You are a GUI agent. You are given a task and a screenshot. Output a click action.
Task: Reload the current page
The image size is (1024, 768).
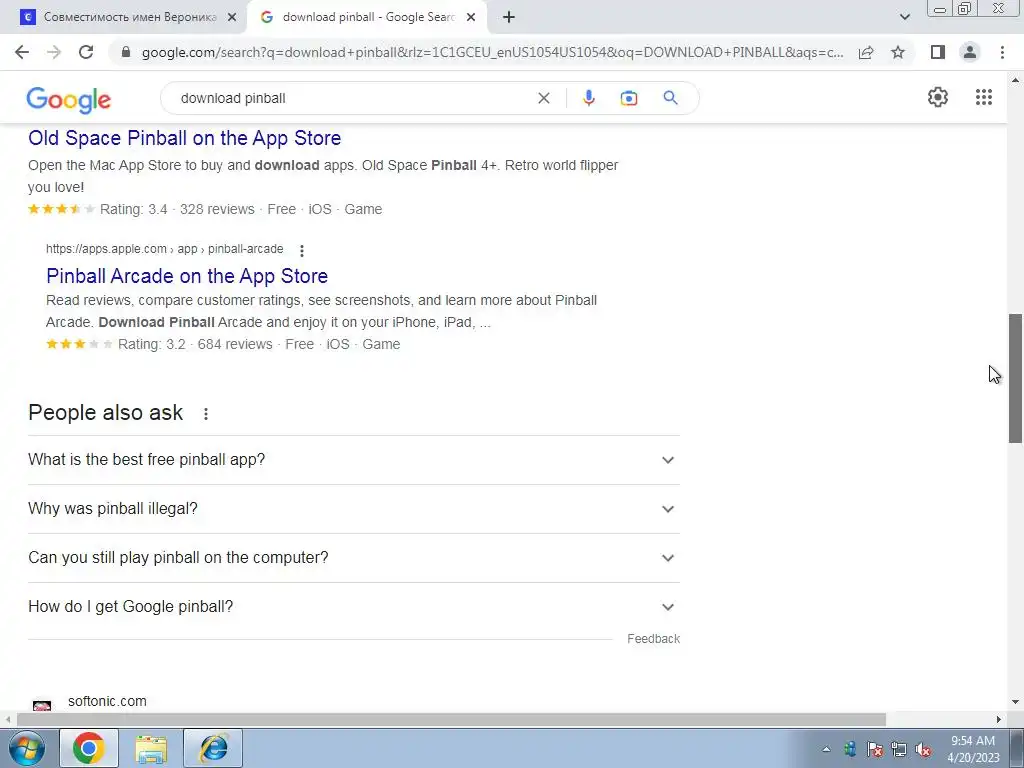[86, 52]
